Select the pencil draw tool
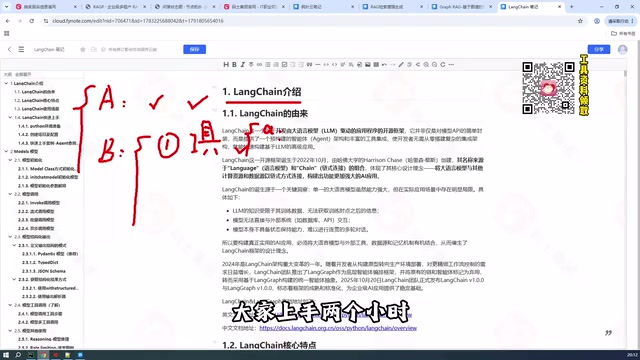This screenshot has height=360, width=640. [401, 64]
